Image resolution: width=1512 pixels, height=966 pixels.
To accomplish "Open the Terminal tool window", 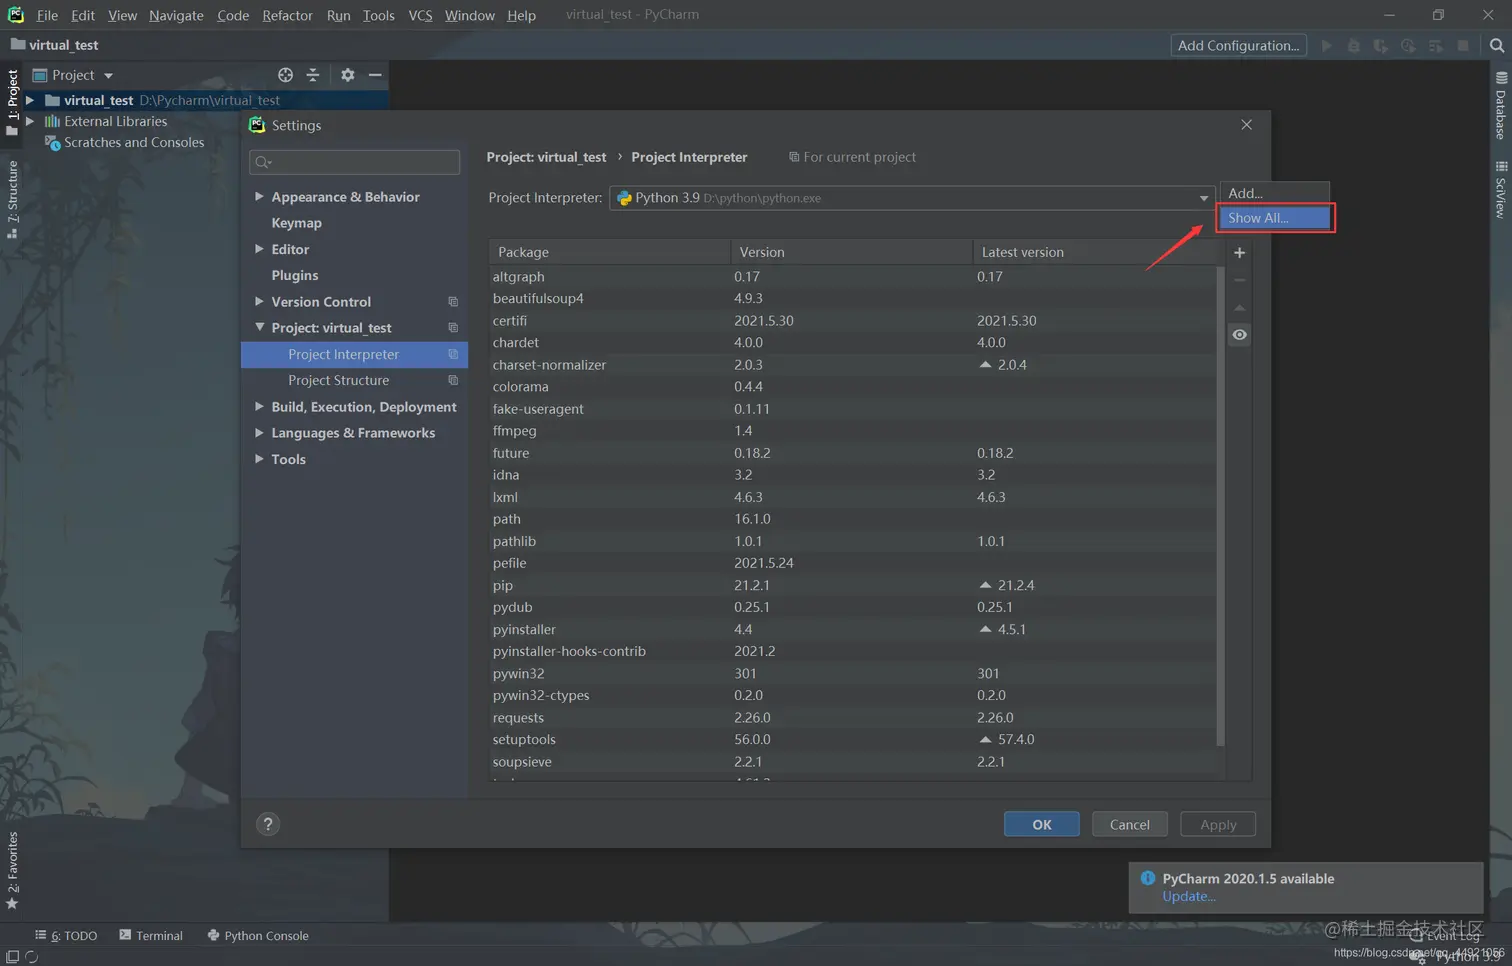I will pos(151,935).
